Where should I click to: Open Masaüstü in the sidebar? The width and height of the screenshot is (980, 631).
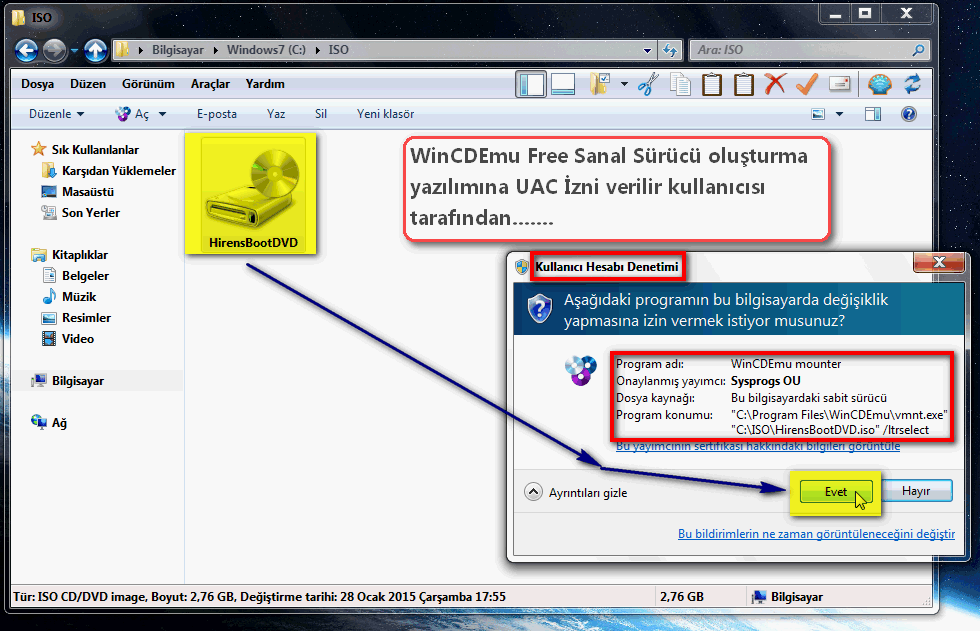(88, 192)
